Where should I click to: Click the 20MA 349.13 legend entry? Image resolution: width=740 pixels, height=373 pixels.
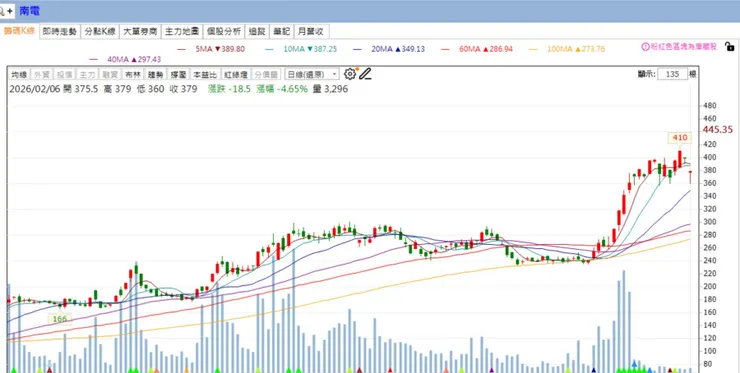[388, 49]
